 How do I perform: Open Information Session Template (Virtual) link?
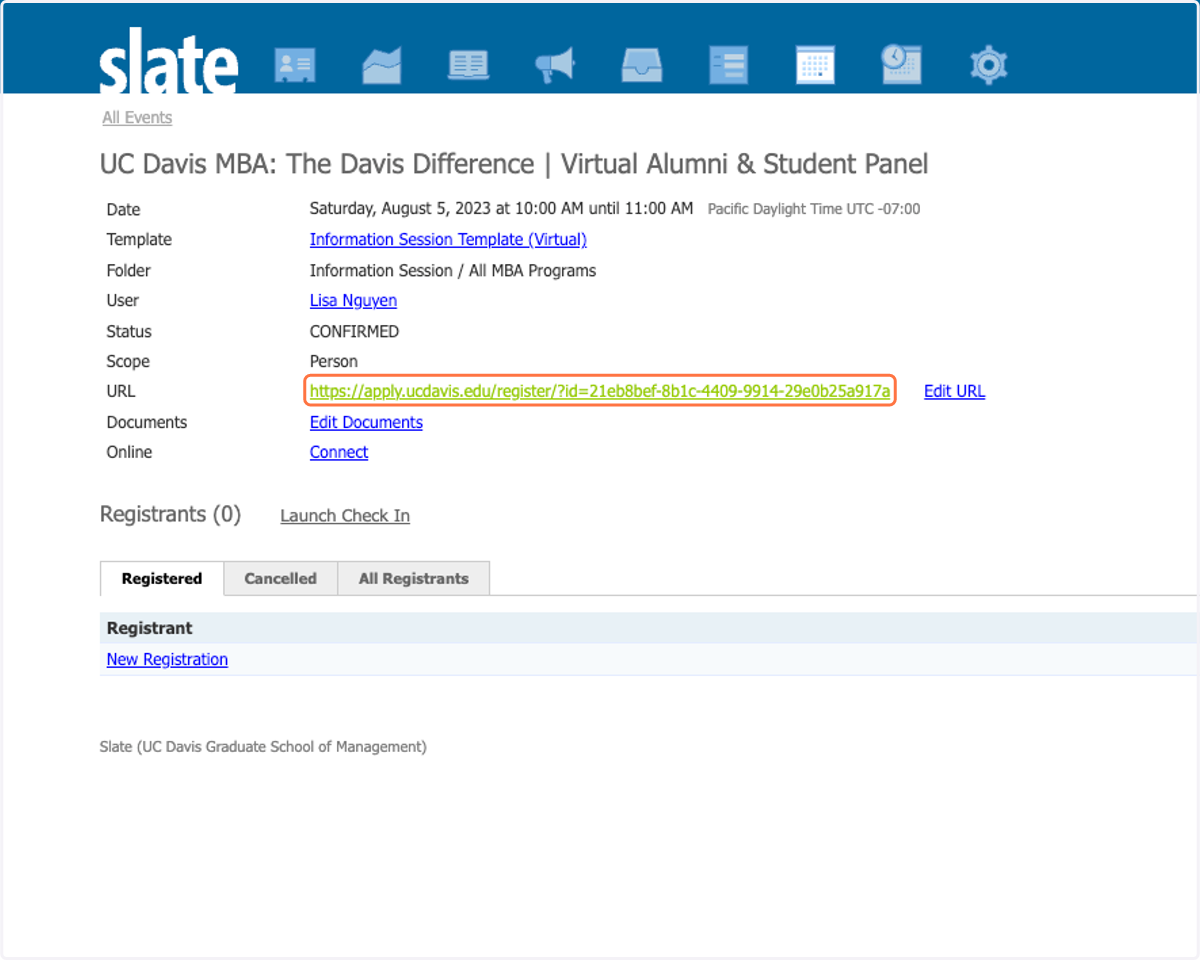(448, 240)
